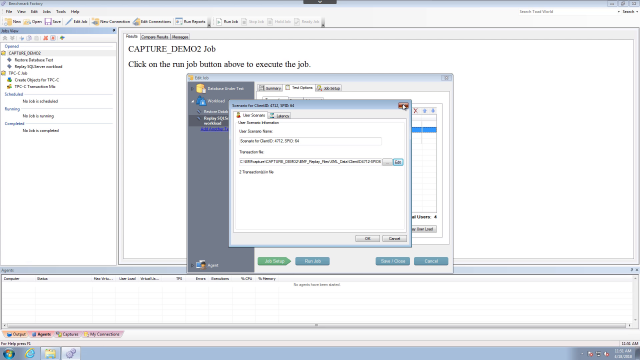Click Cancel in the Scenario dialog
This screenshot has width=640, height=360.
[x=394, y=238]
